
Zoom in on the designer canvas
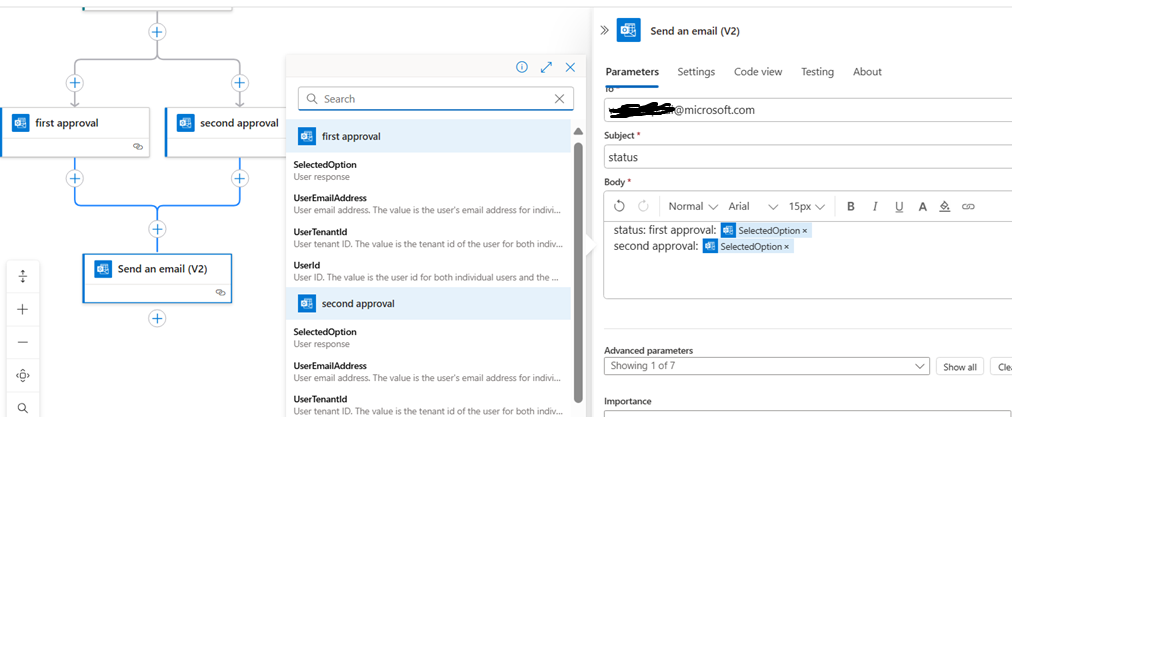tap(23, 309)
